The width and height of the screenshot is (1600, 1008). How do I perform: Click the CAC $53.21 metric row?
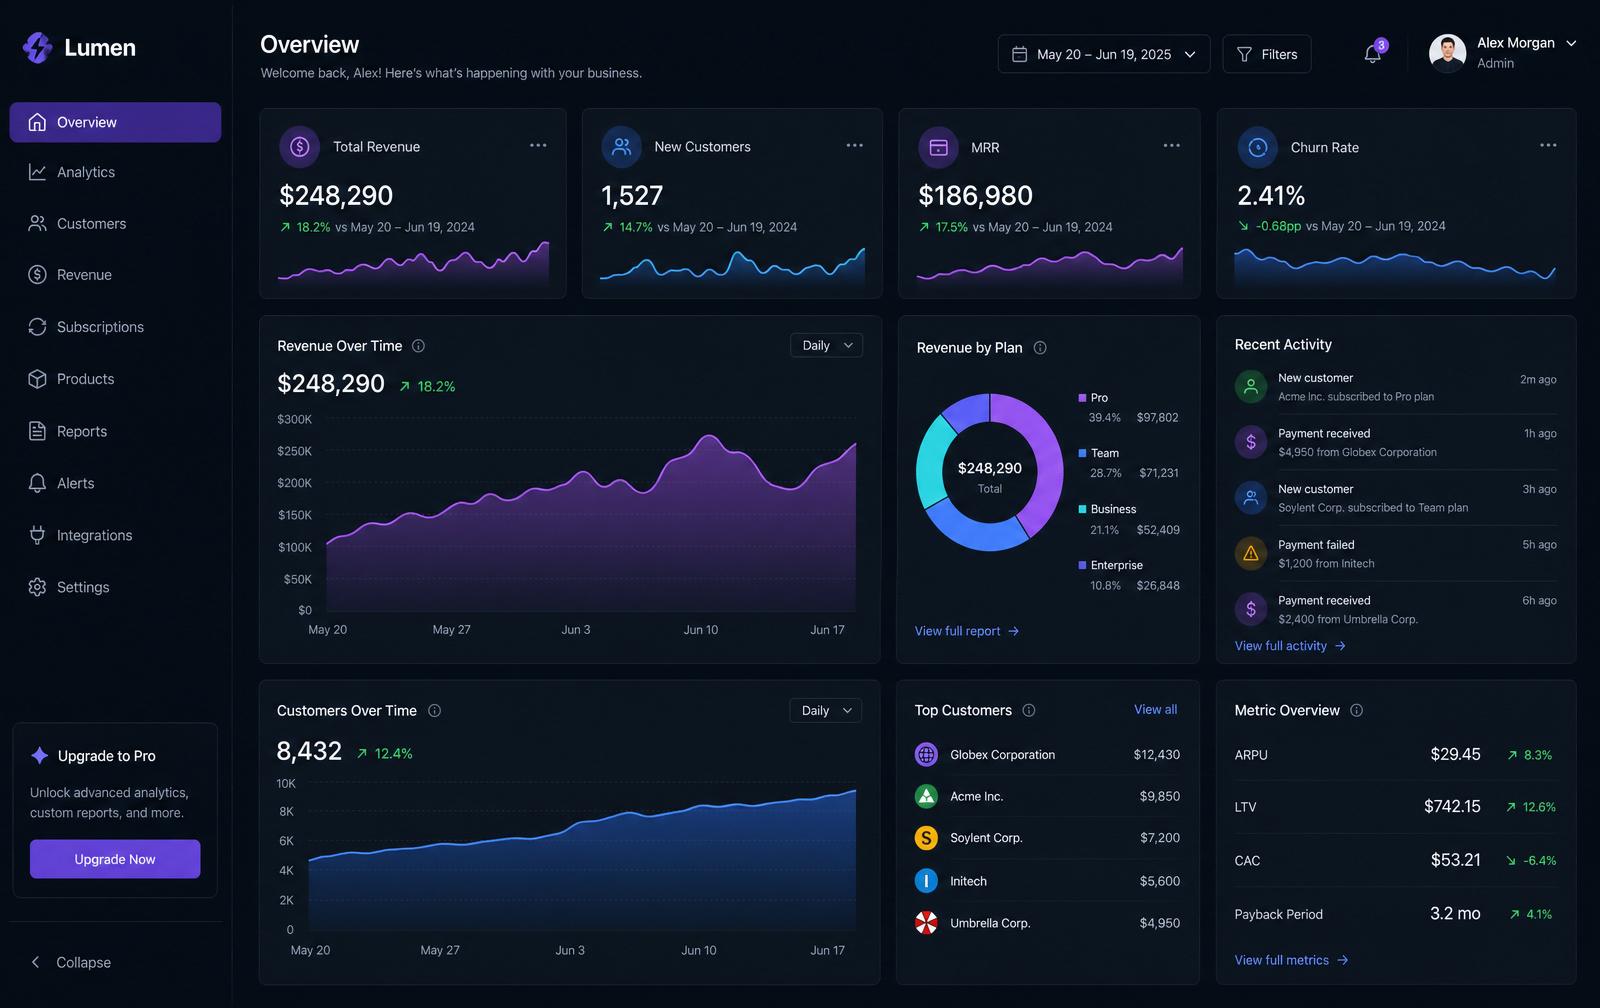click(x=1396, y=860)
